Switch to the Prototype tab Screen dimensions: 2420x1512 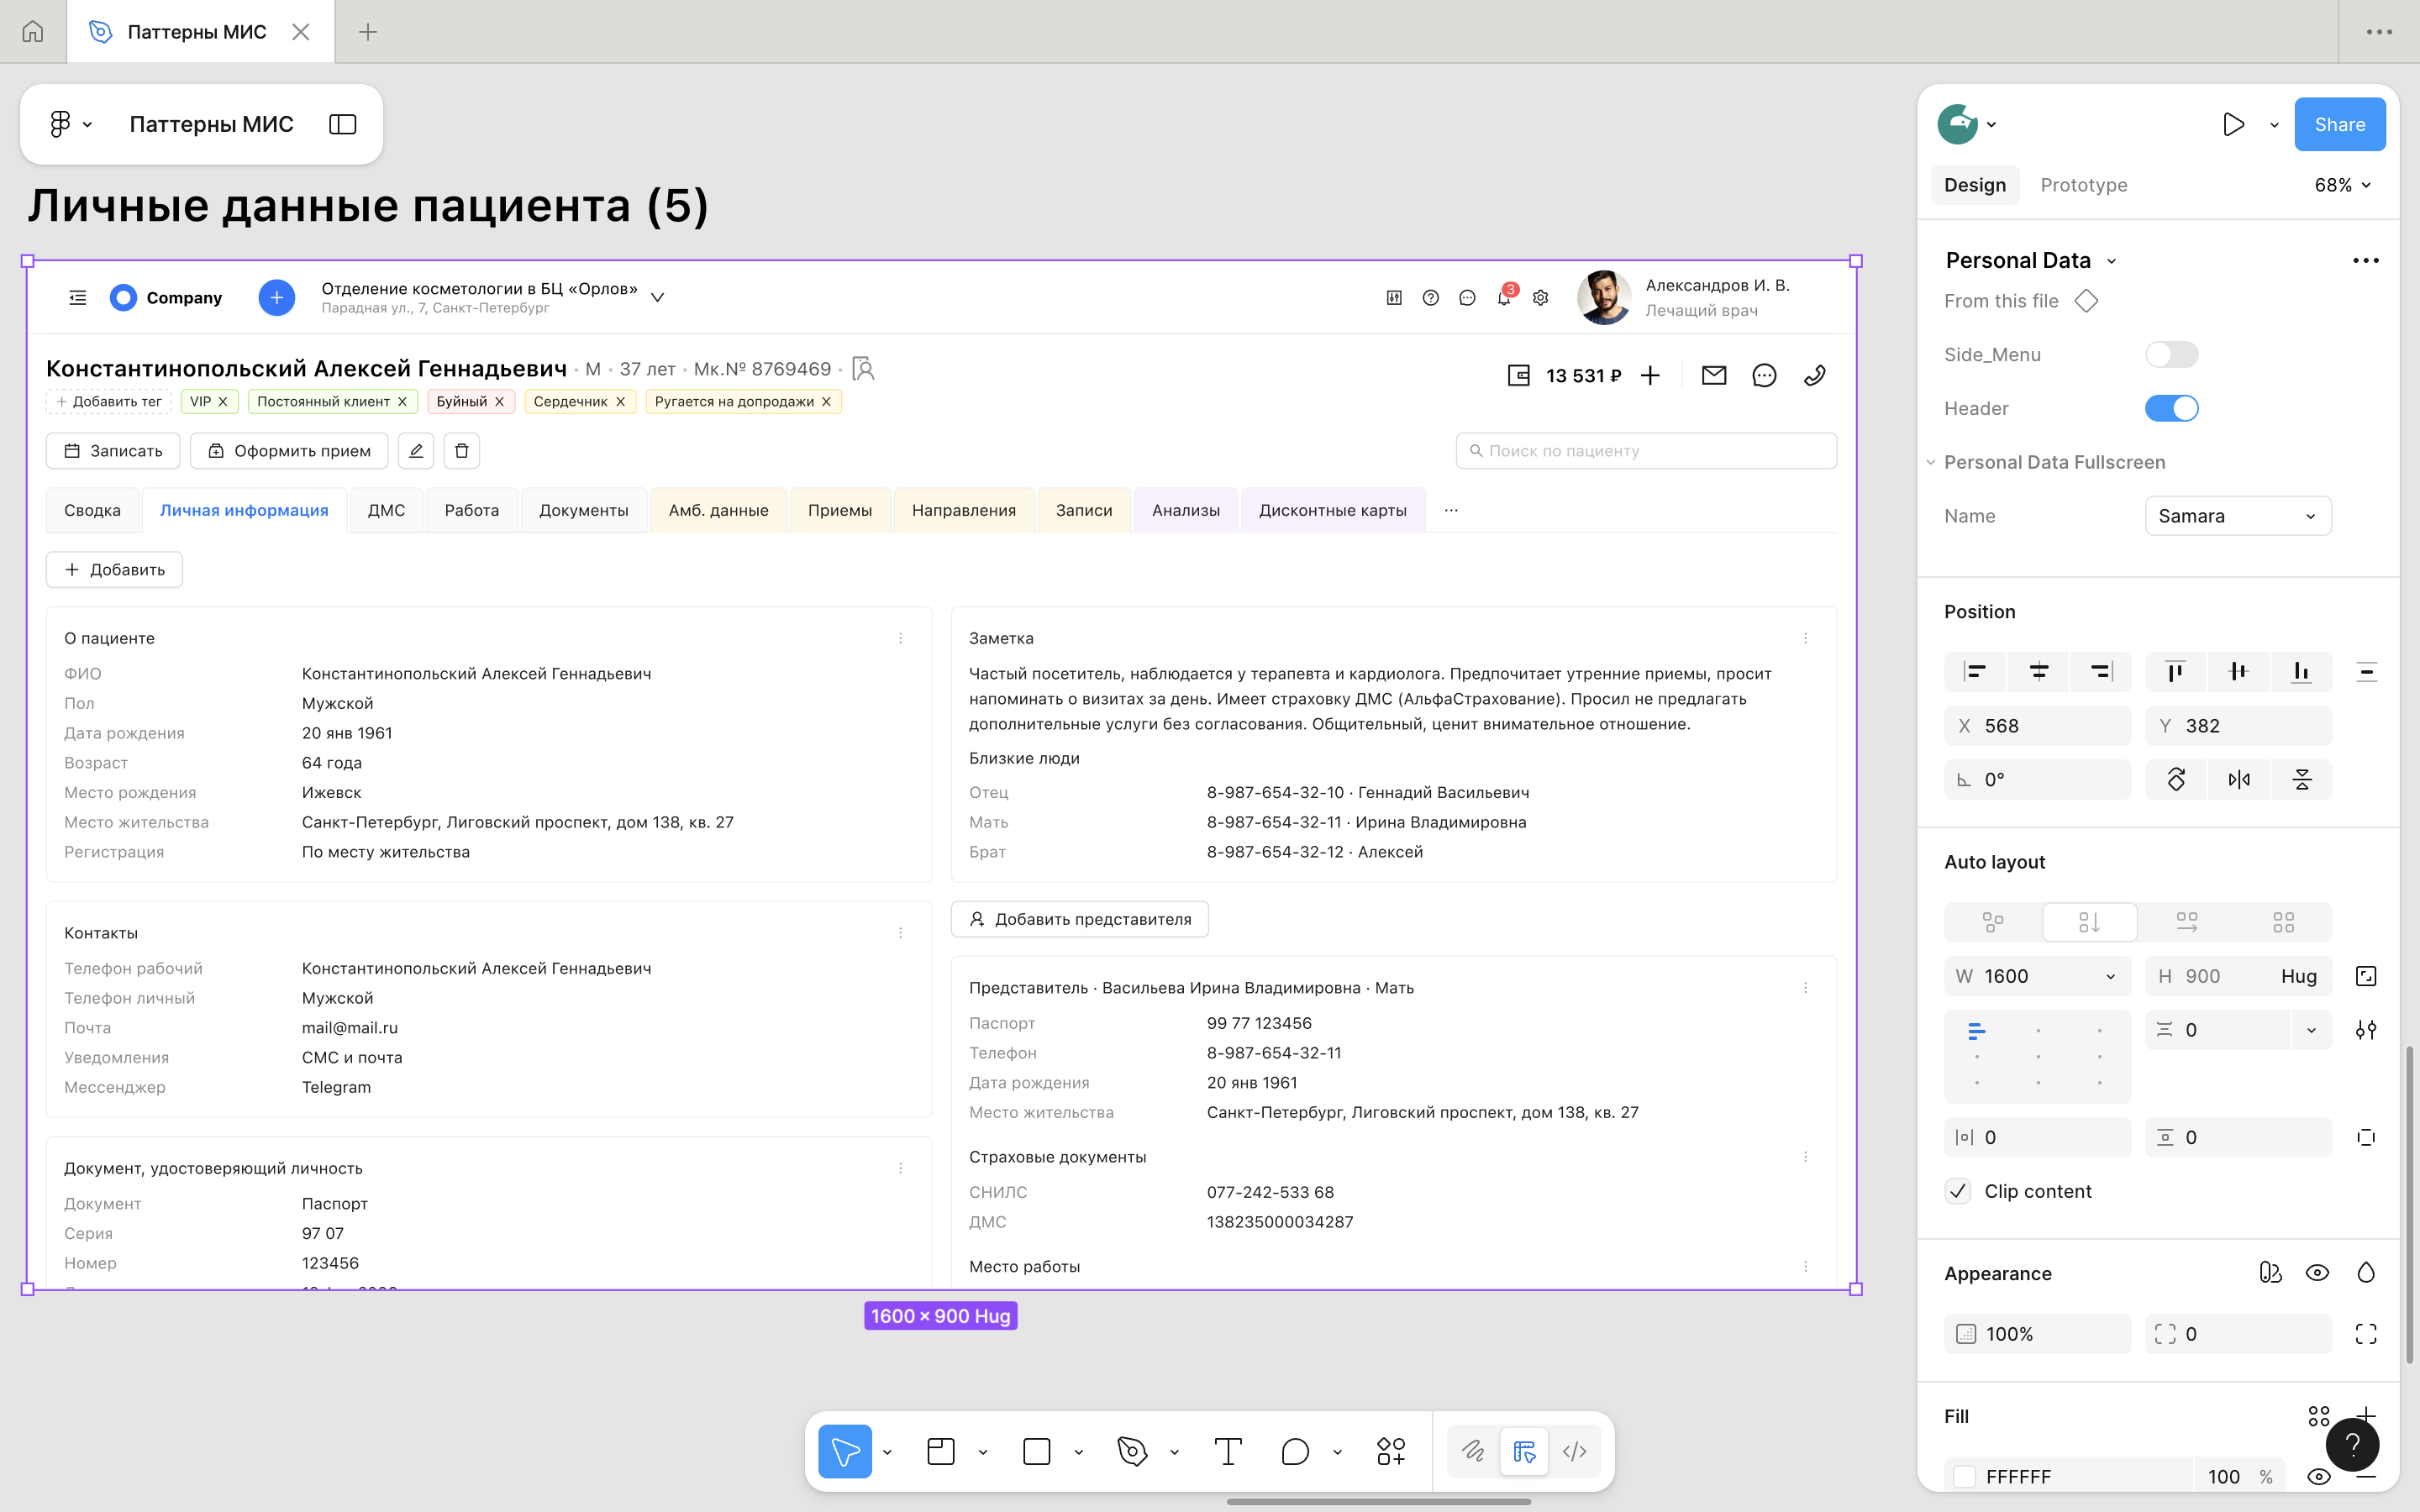(x=2083, y=185)
